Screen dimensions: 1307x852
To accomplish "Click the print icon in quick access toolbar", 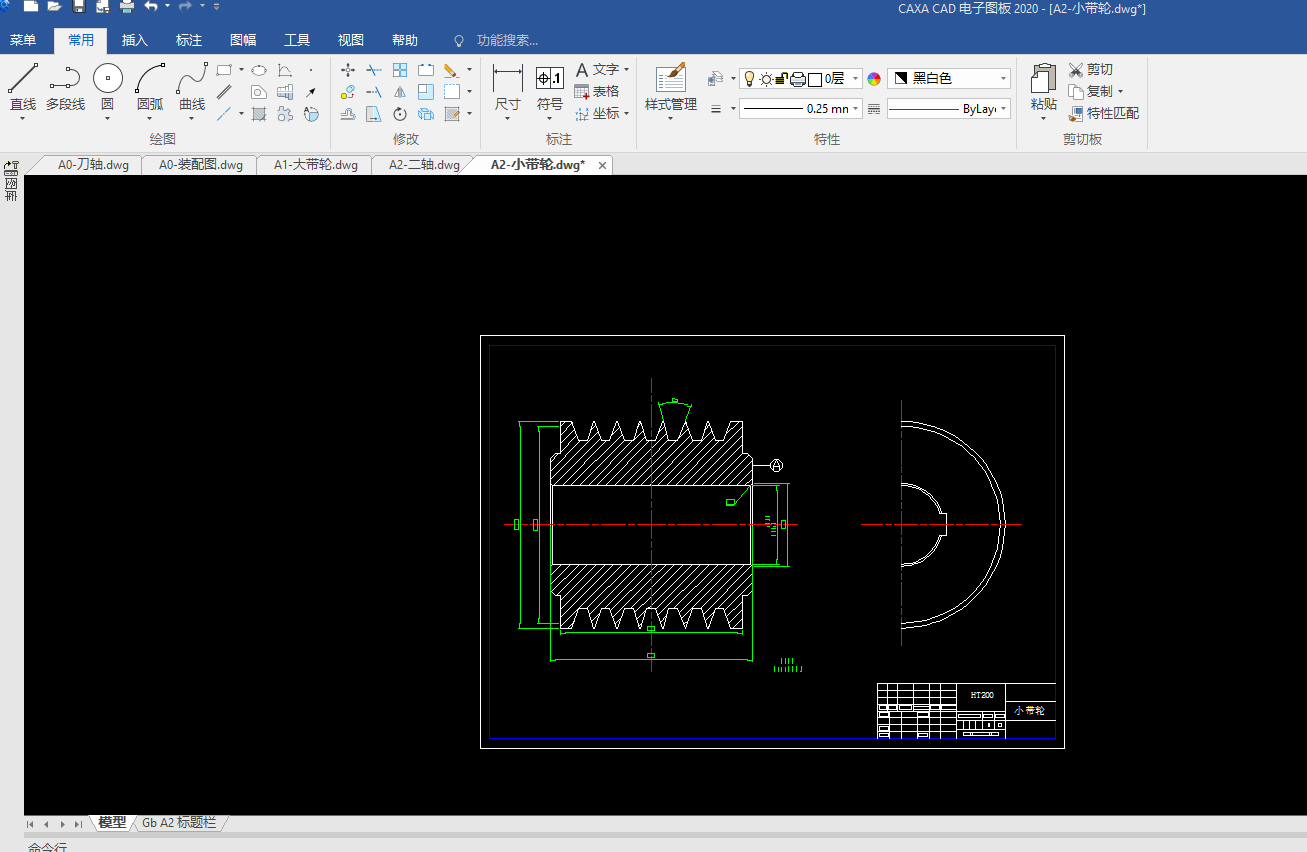I will tap(127, 7).
